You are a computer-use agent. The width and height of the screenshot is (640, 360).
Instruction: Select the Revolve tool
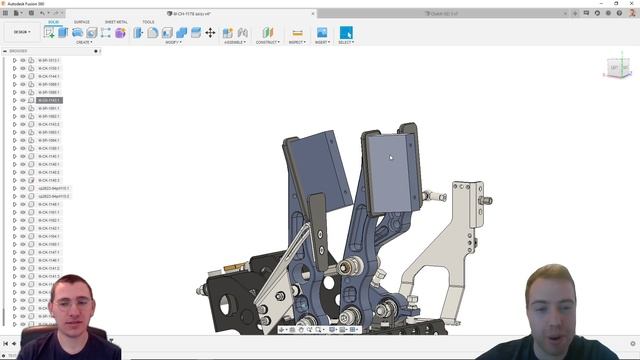pos(77,33)
